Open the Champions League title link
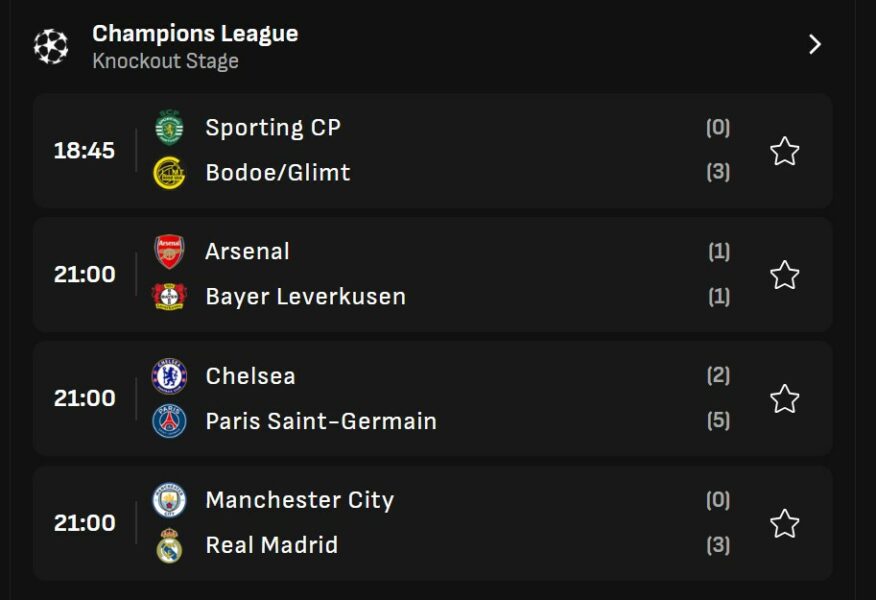This screenshot has height=600, width=876. coord(195,33)
